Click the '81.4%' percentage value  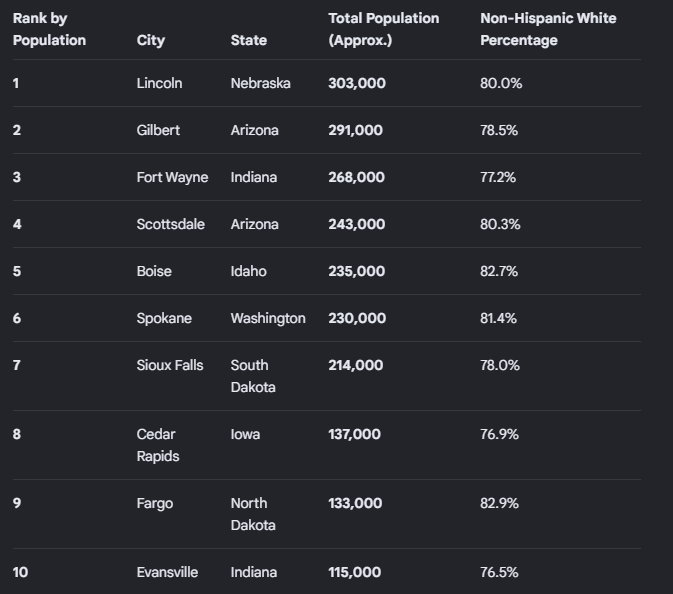coord(498,318)
